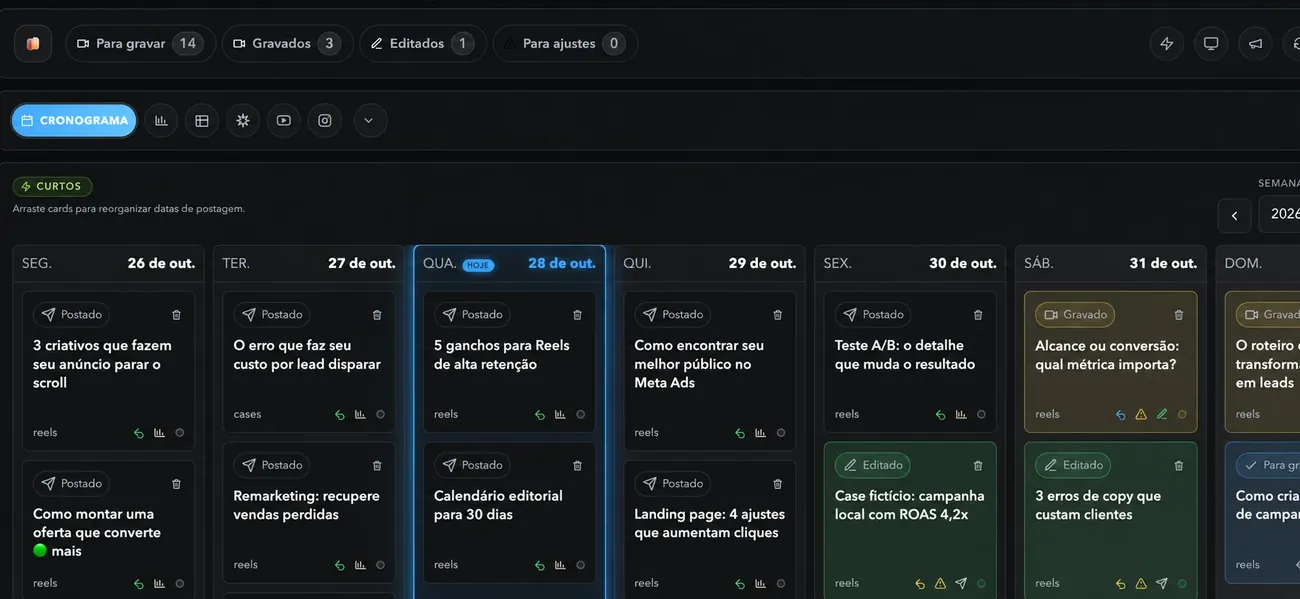Open the sparkle view icon
This screenshot has height=599, width=1300.
(x=243, y=120)
